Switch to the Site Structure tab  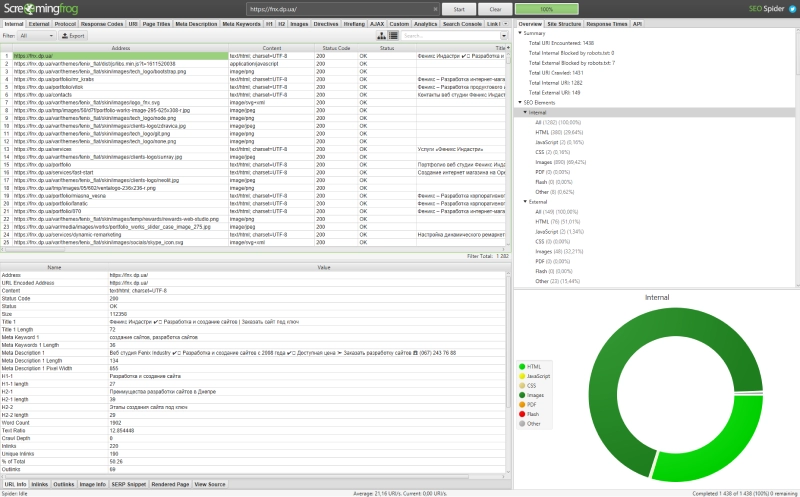pyautogui.click(x=565, y=22)
